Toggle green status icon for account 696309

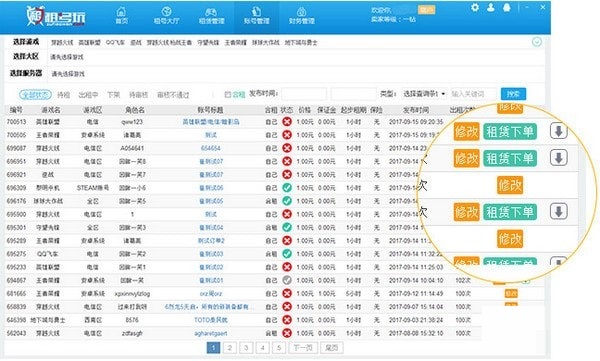[287, 188]
